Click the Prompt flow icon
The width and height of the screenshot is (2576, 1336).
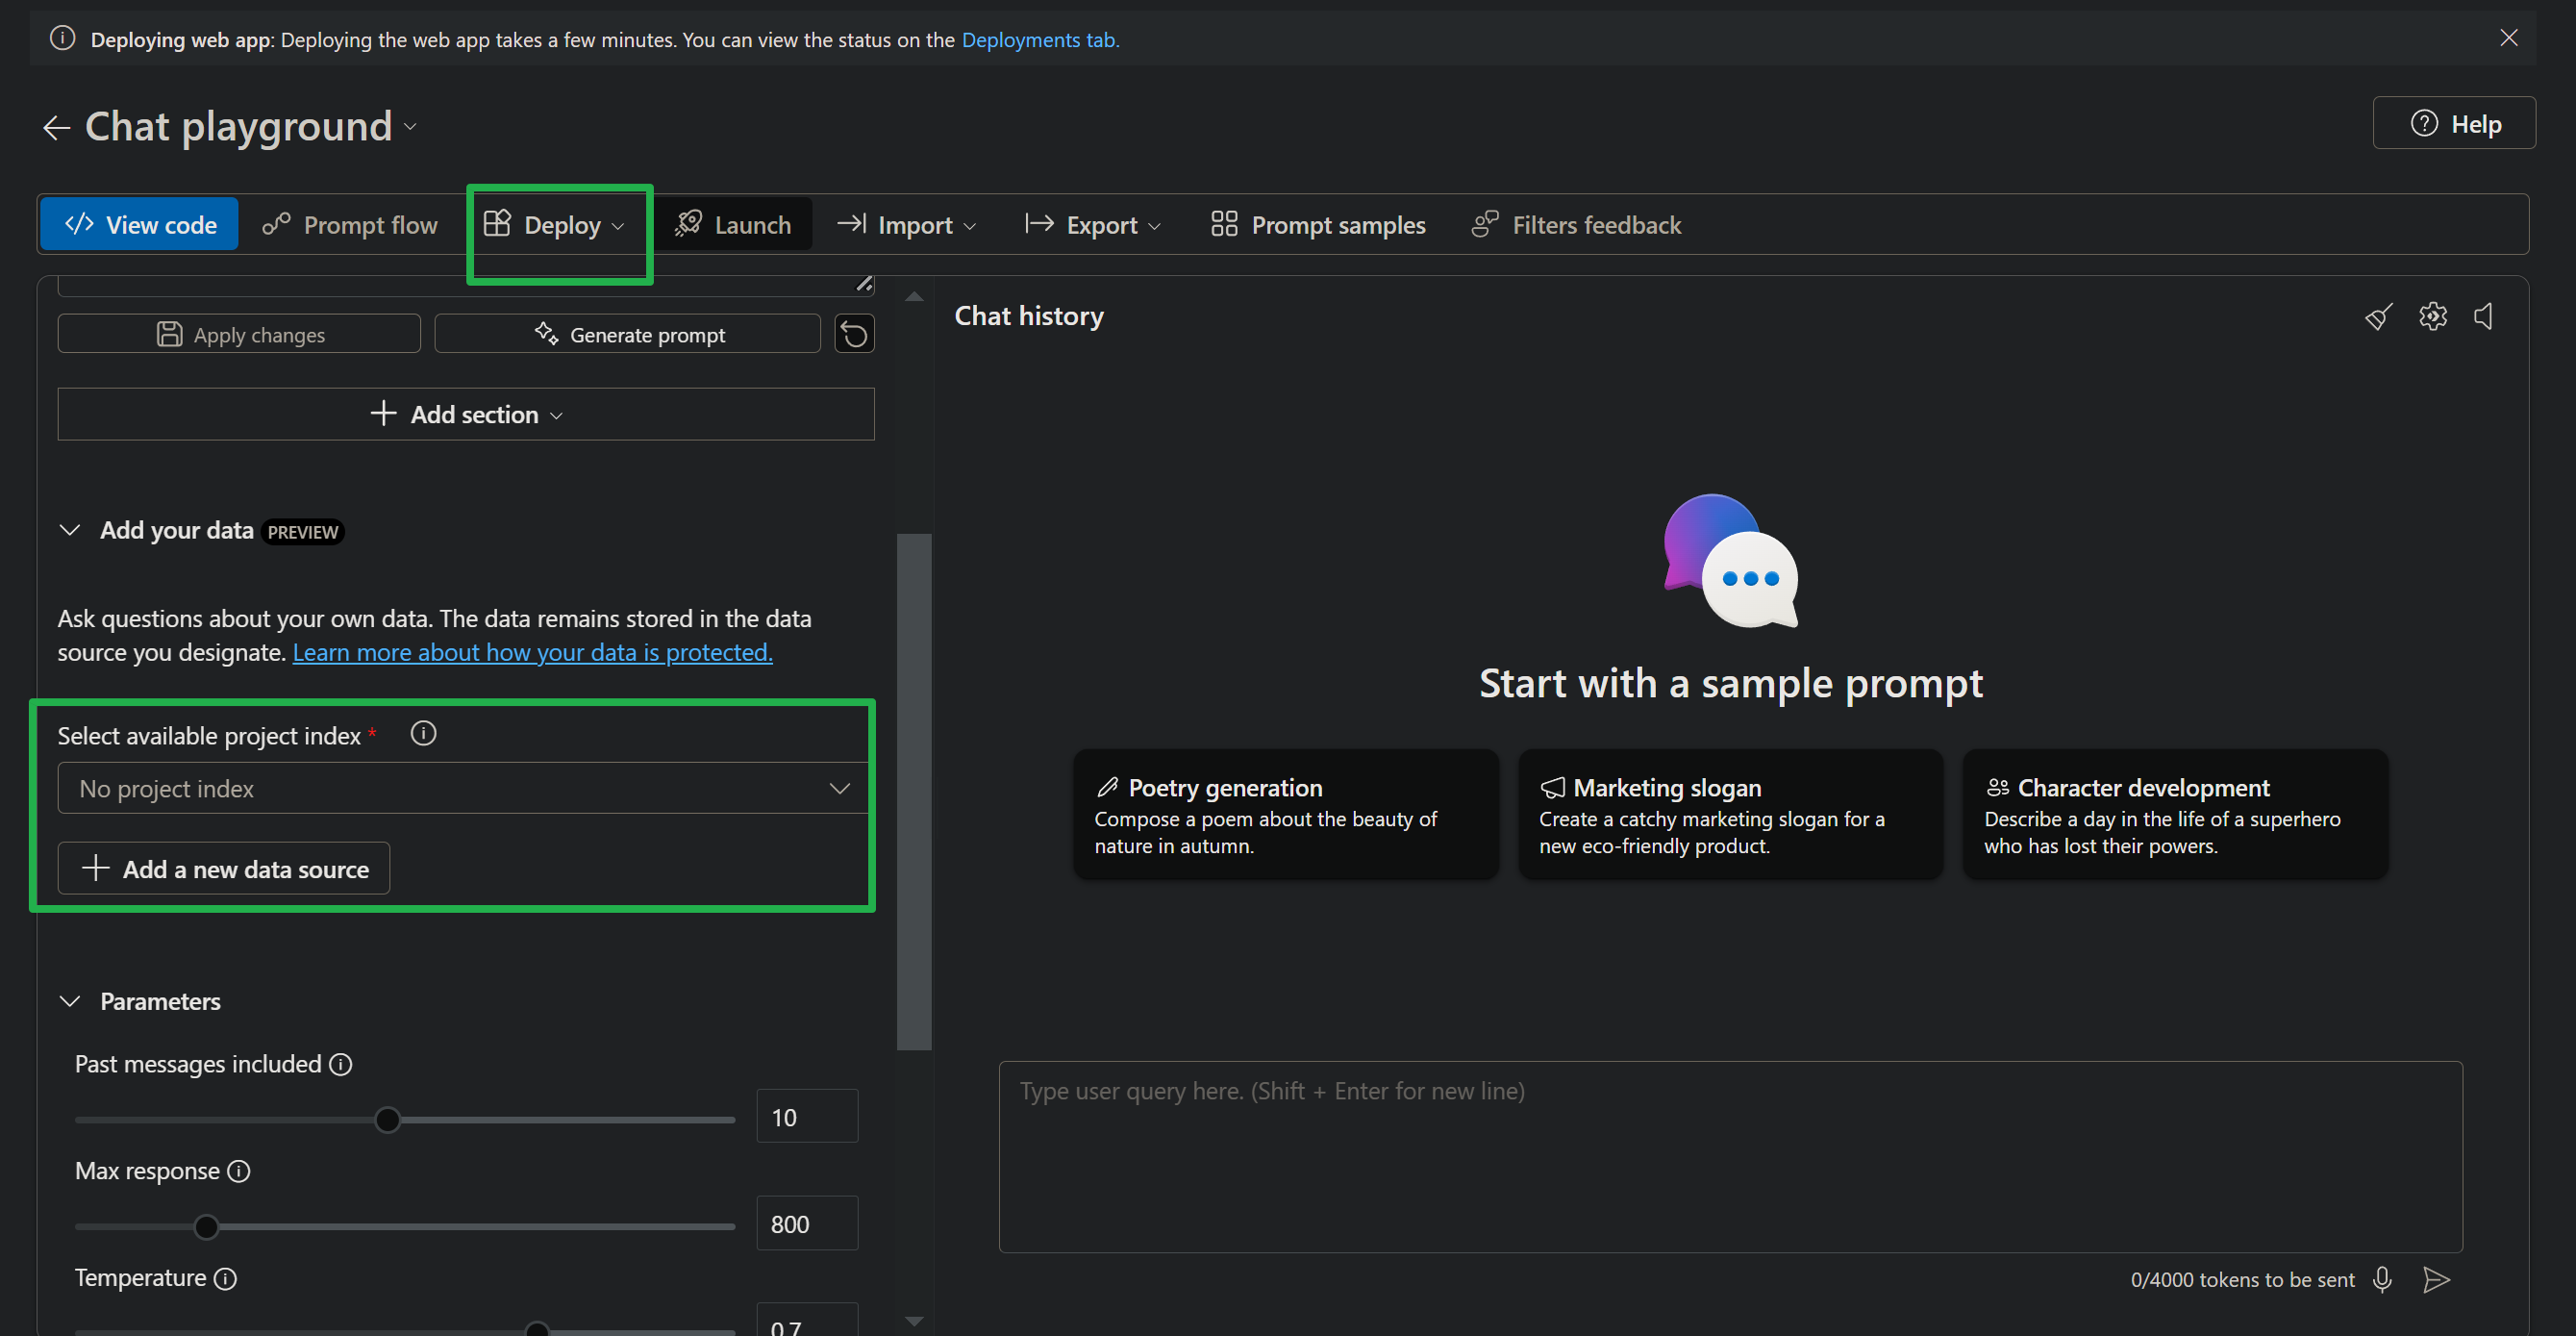click(x=276, y=223)
